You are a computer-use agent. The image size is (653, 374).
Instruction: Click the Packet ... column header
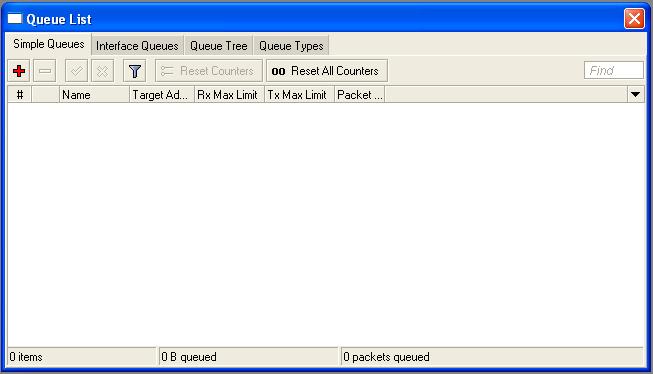coord(360,95)
